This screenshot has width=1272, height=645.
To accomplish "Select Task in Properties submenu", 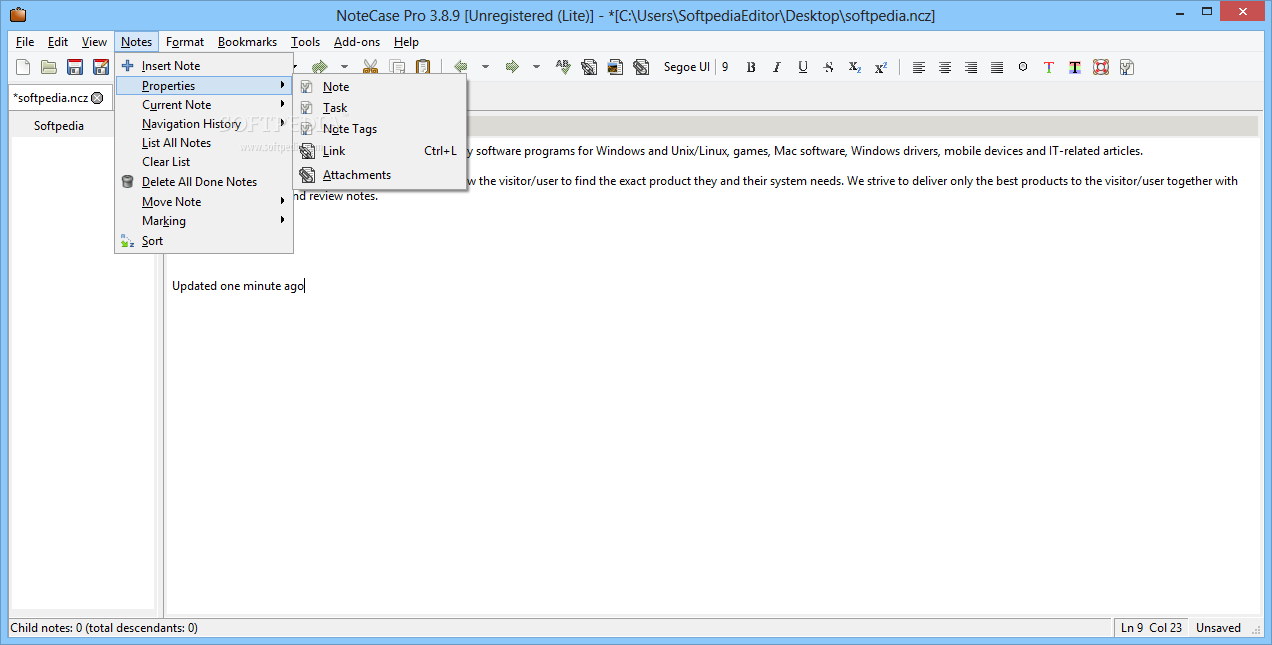I will tap(379, 108).
